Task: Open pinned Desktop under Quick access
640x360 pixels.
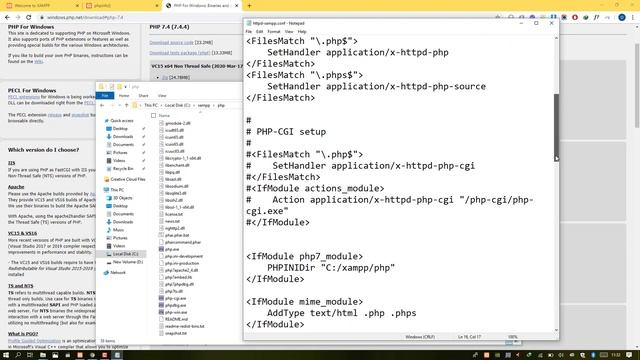Action: coord(120,129)
